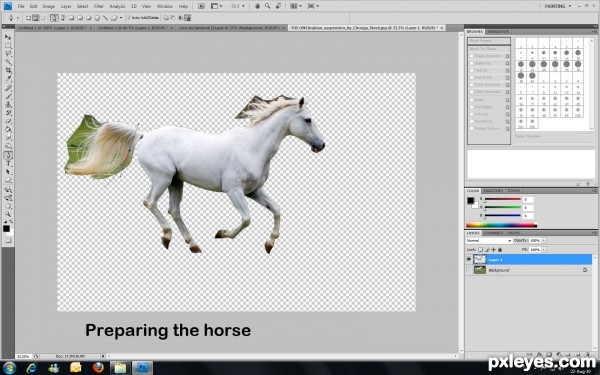Switch to the Channels tab
This screenshot has height=375, width=600.
(x=493, y=233)
